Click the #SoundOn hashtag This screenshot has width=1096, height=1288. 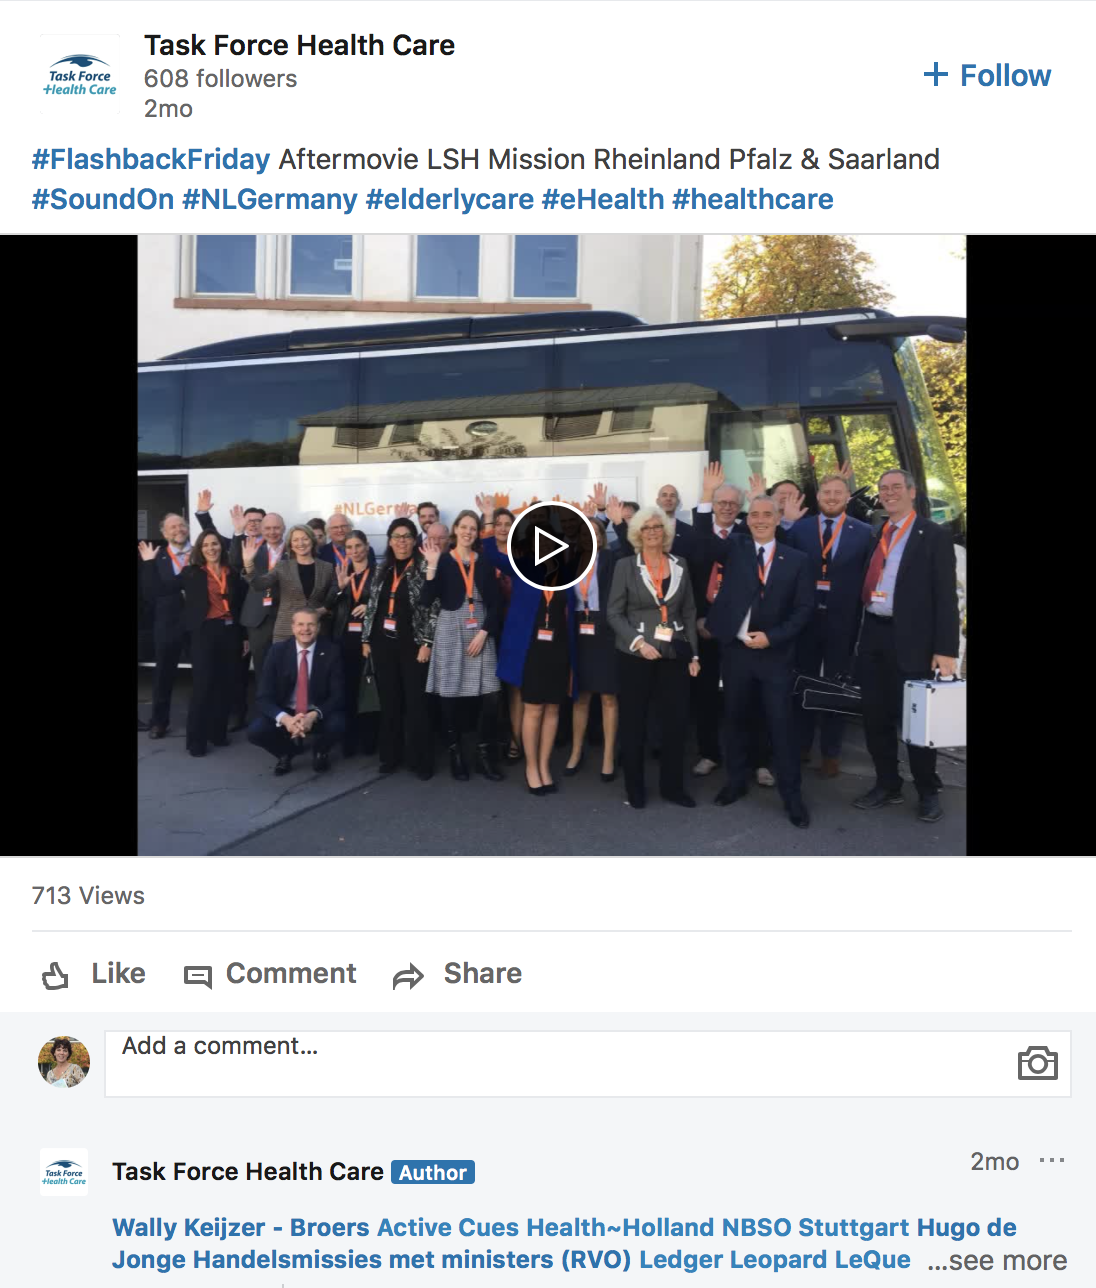click(103, 199)
